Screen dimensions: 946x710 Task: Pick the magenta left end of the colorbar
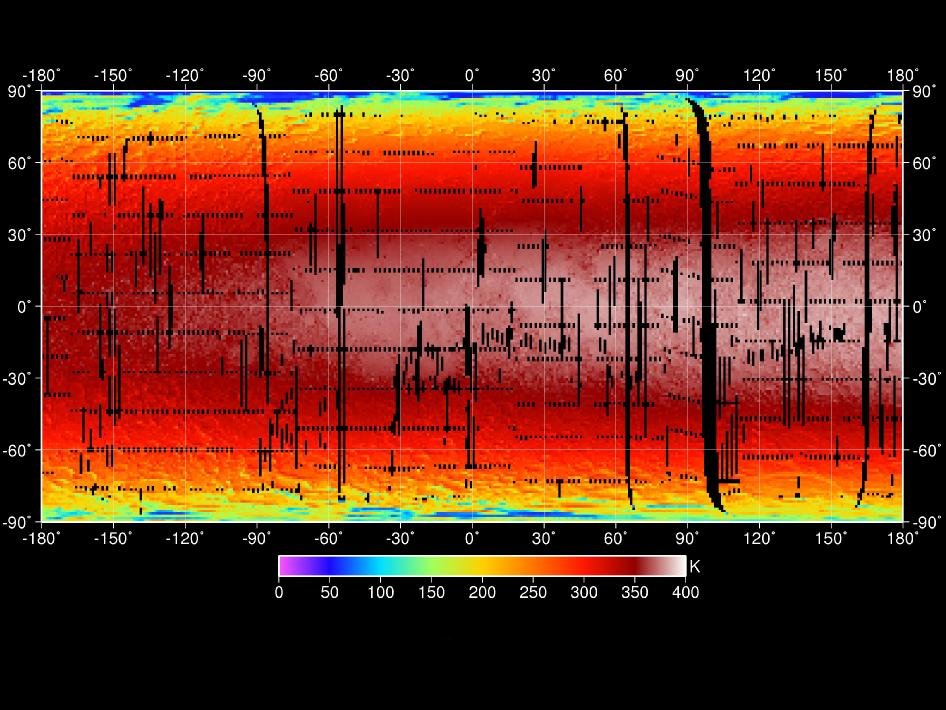pos(285,566)
